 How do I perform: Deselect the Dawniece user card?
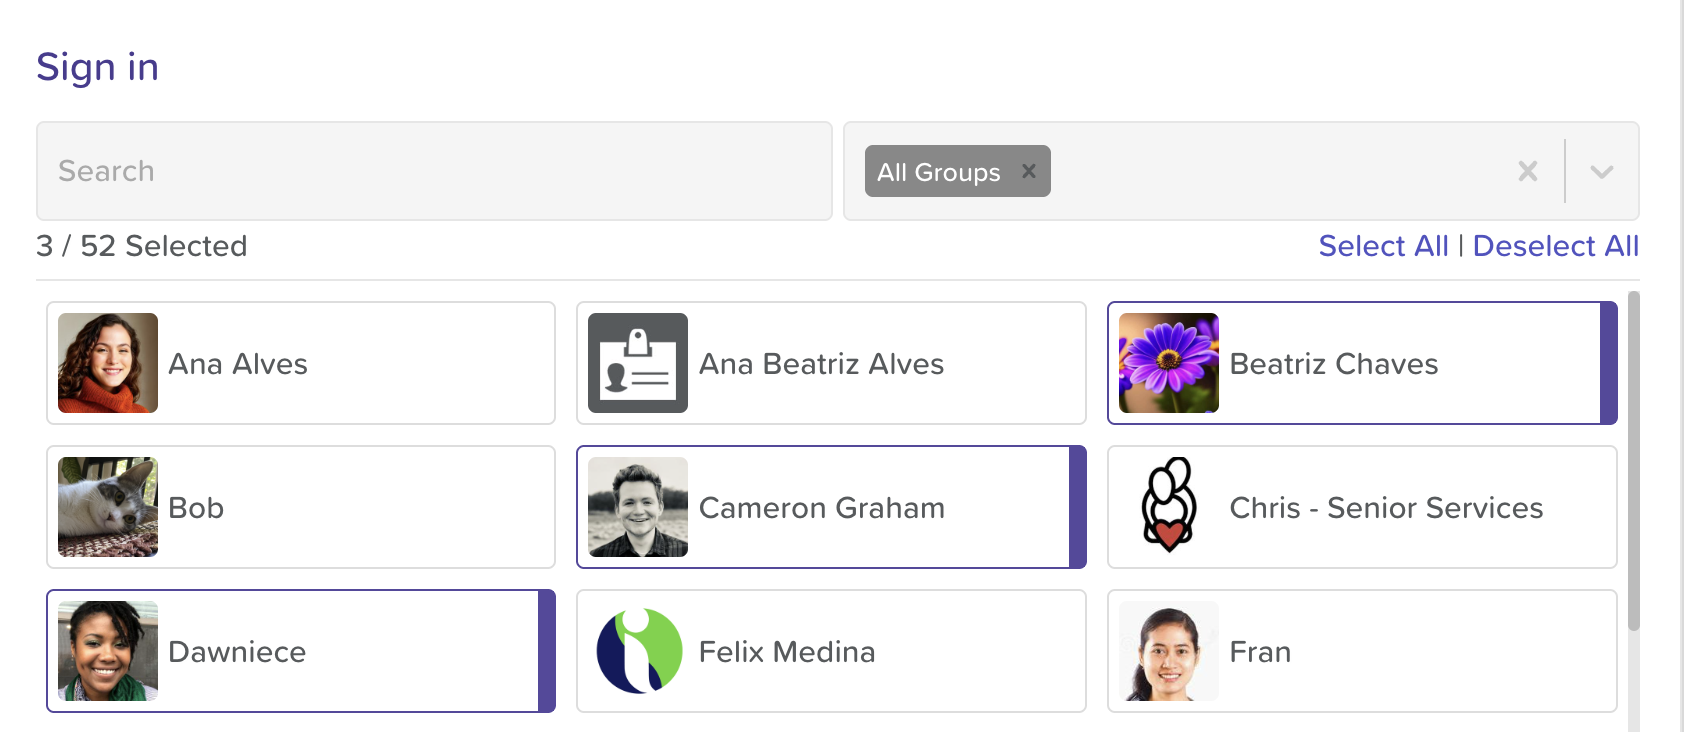point(300,651)
